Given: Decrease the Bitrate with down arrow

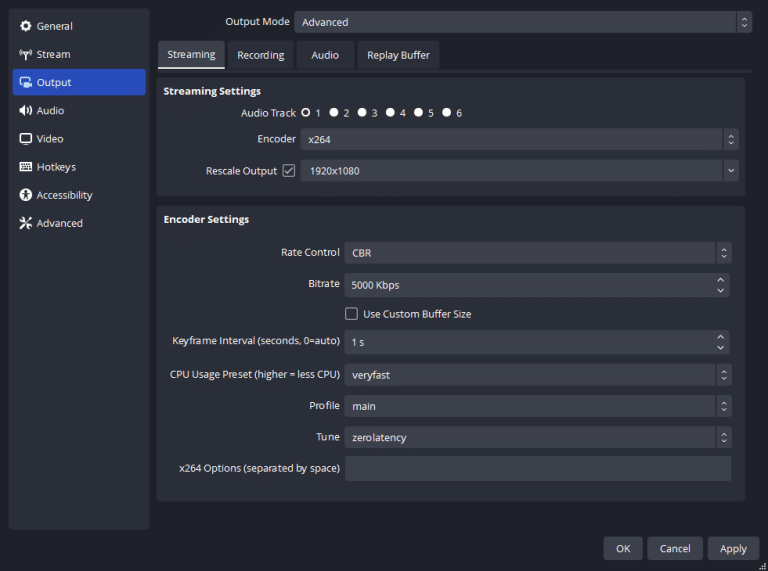Looking at the screenshot, I should click(x=720, y=290).
